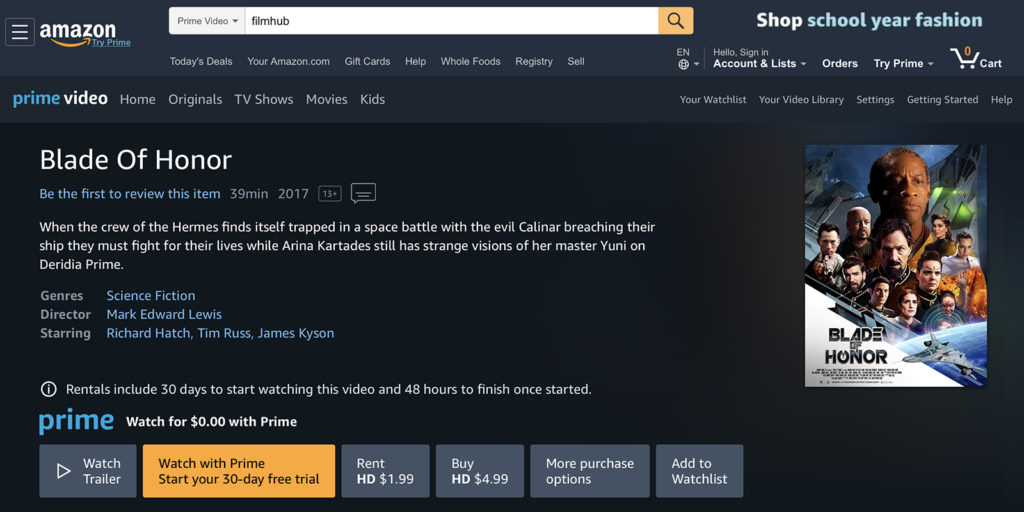Click the Try Prime text under logo
The height and width of the screenshot is (512, 1024).
point(111,42)
